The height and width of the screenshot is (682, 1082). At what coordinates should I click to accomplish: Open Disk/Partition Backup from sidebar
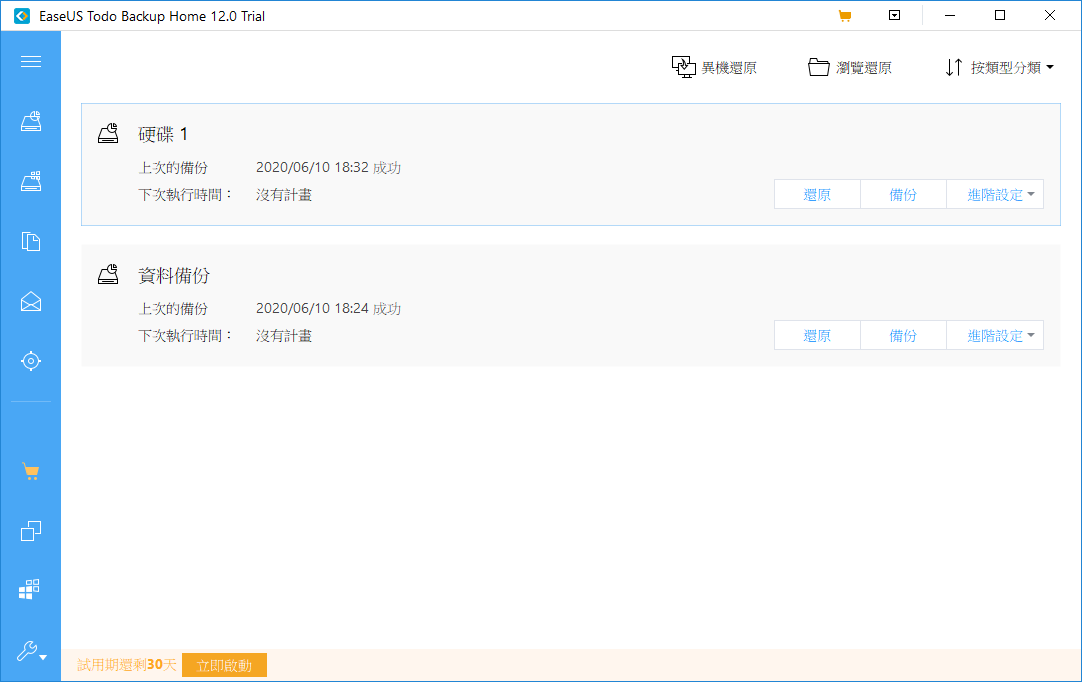tap(30, 121)
